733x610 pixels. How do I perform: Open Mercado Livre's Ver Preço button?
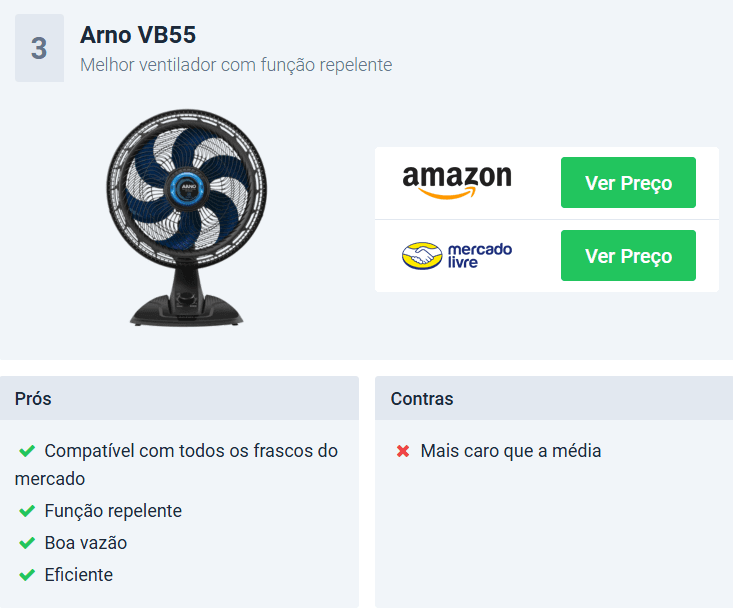tap(628, 256)
